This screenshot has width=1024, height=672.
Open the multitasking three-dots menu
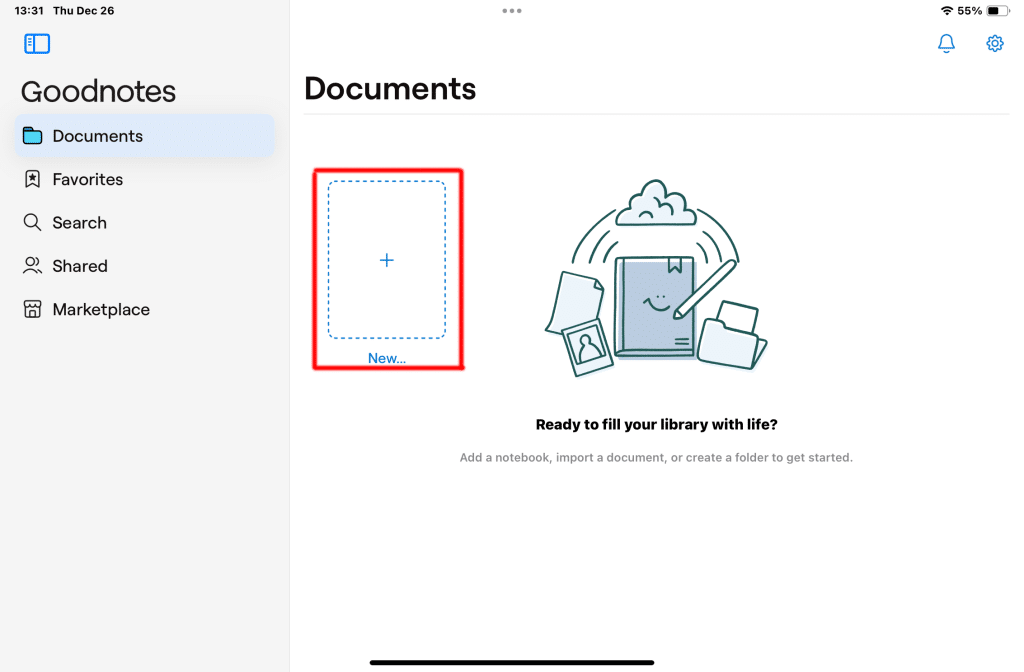[512, 10]
